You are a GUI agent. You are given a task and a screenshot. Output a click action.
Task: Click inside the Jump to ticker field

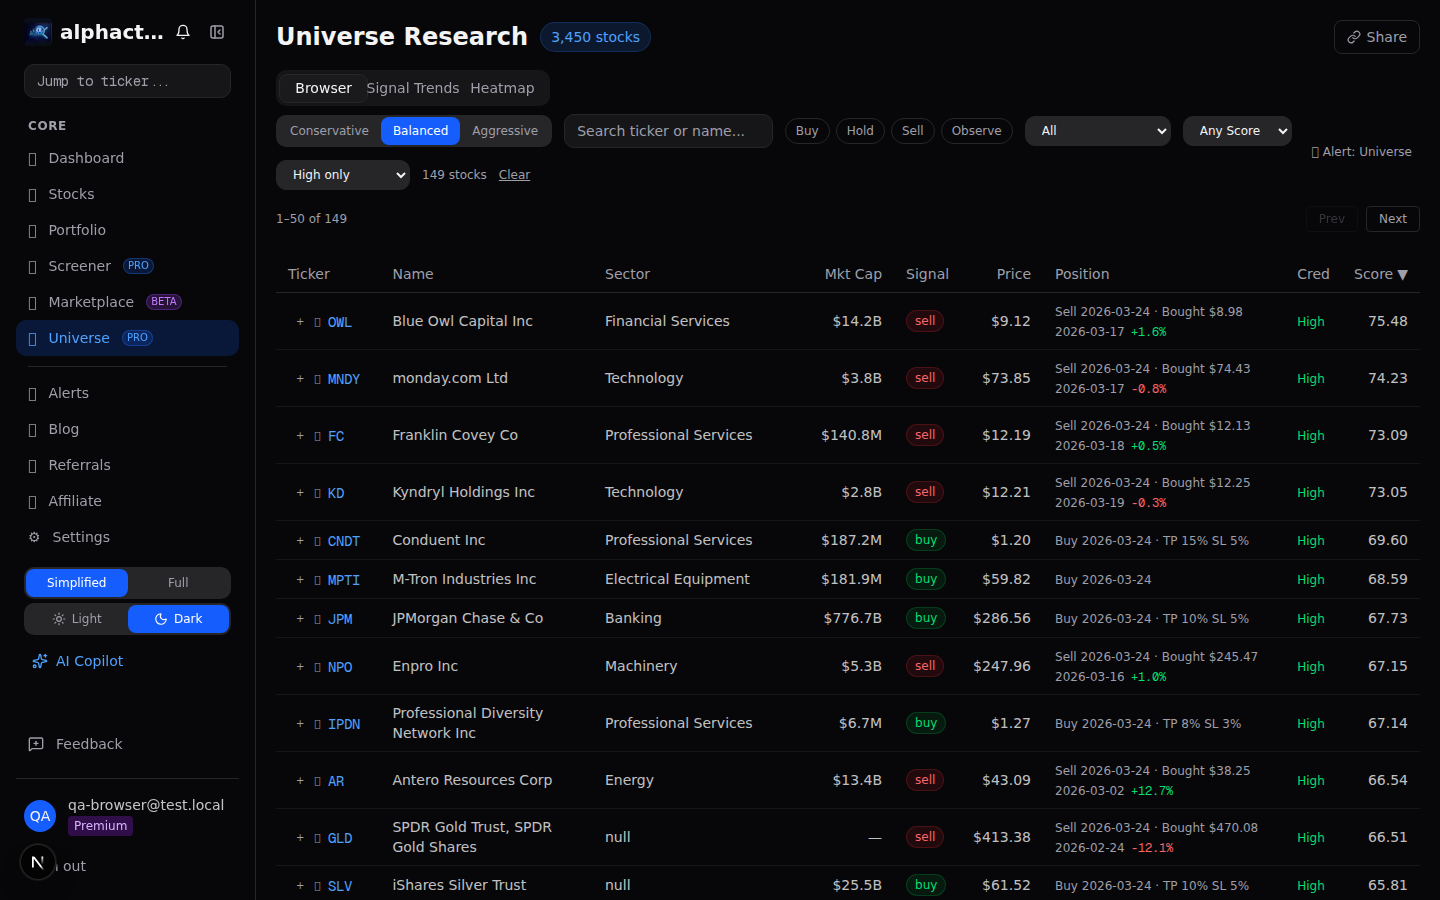tap(127, 81)
